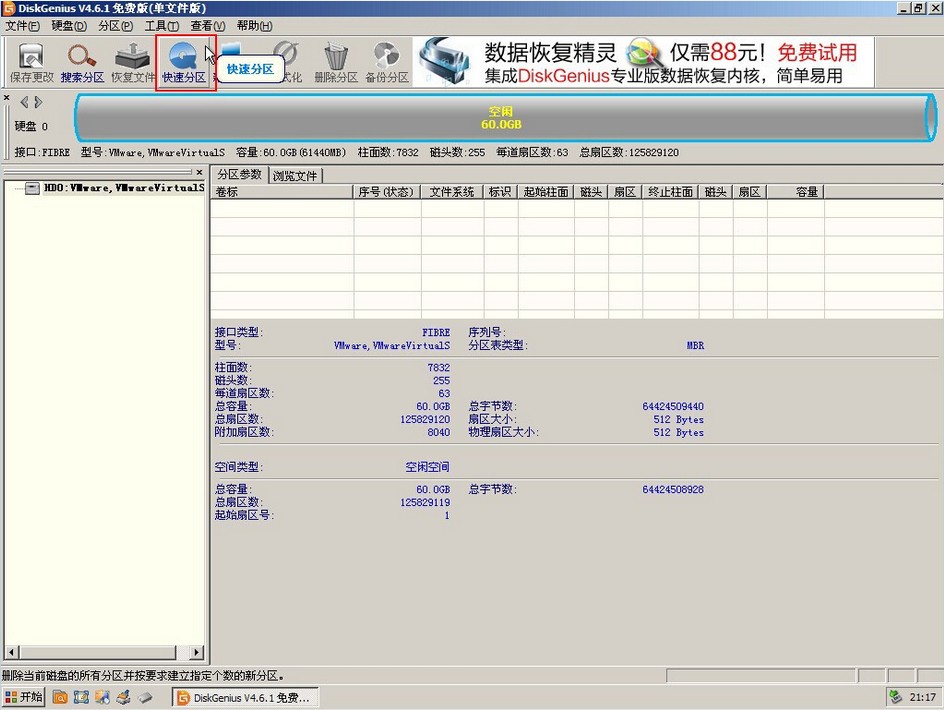Select the 保存更改 (save changes) toolbar icon
The width and height of the screenshot is (944, 710).
pos(29,61)
